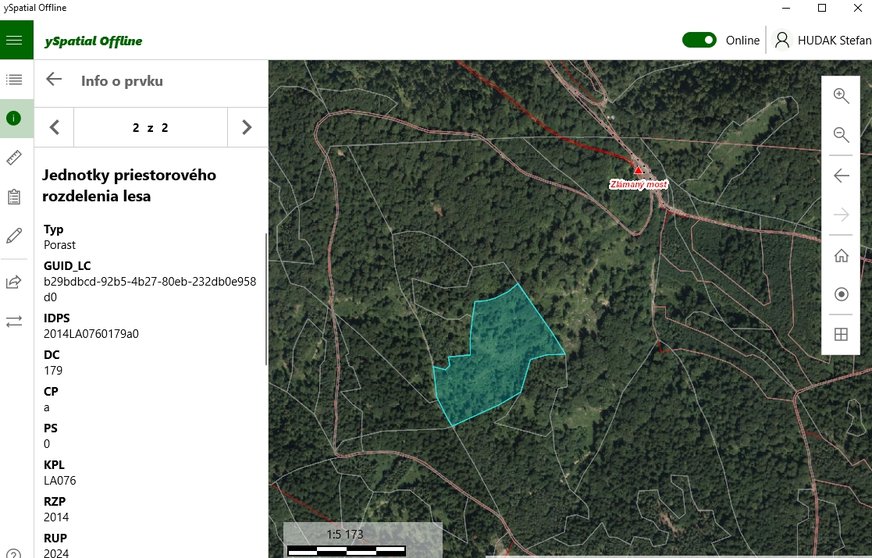Show next feature with right chevron
This screenshot has height=558, width=872.
click(x=246, y=127)
